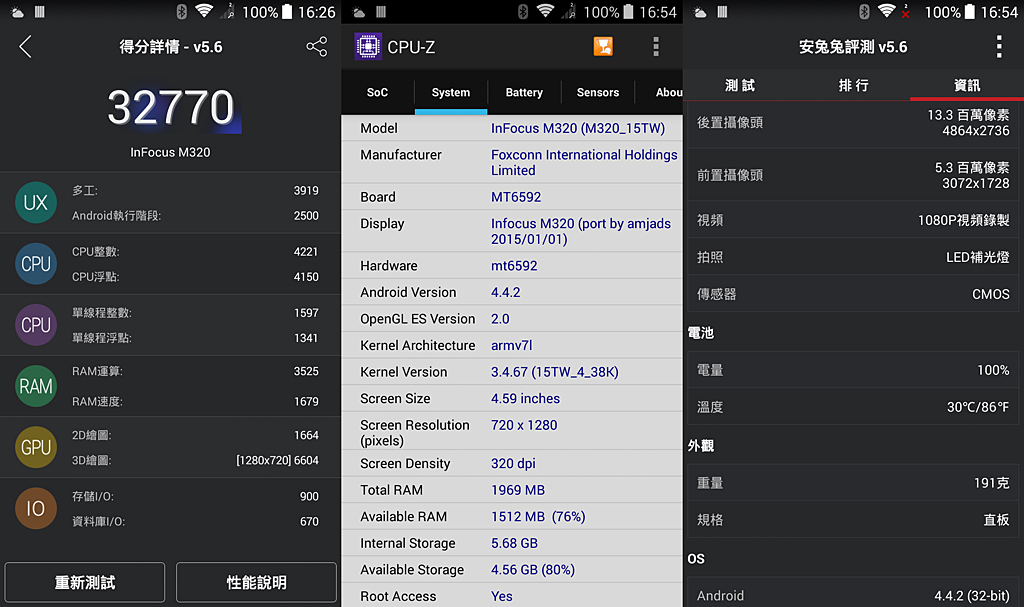
Task: Tap the 拍照 LED補光燈 row
Action: click(x=853, y=257)
